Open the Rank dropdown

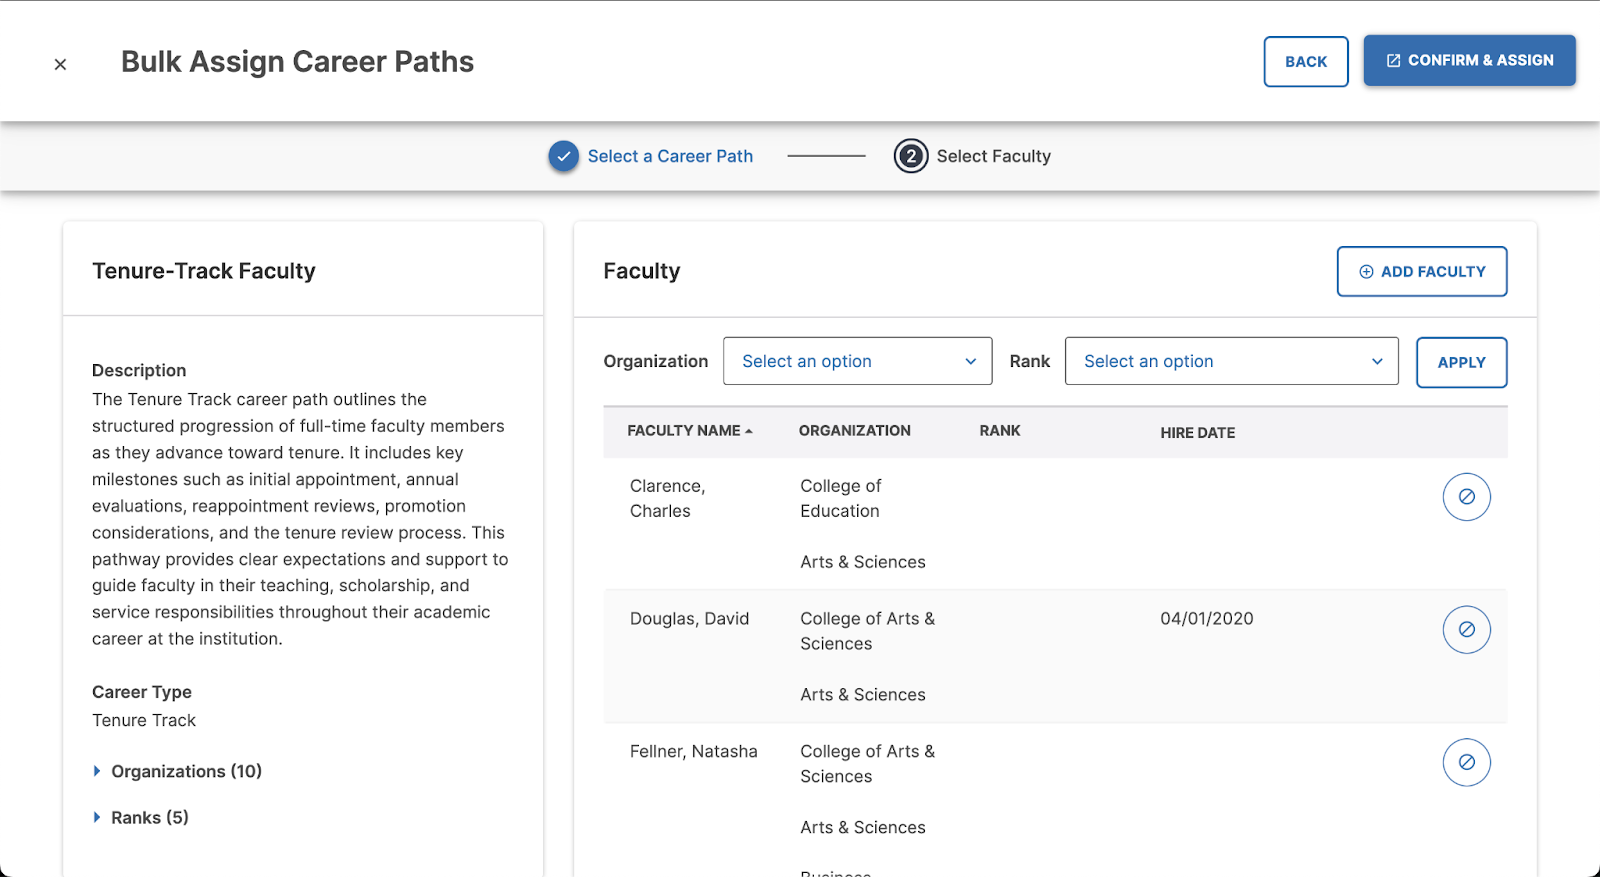click(1232, 361)
